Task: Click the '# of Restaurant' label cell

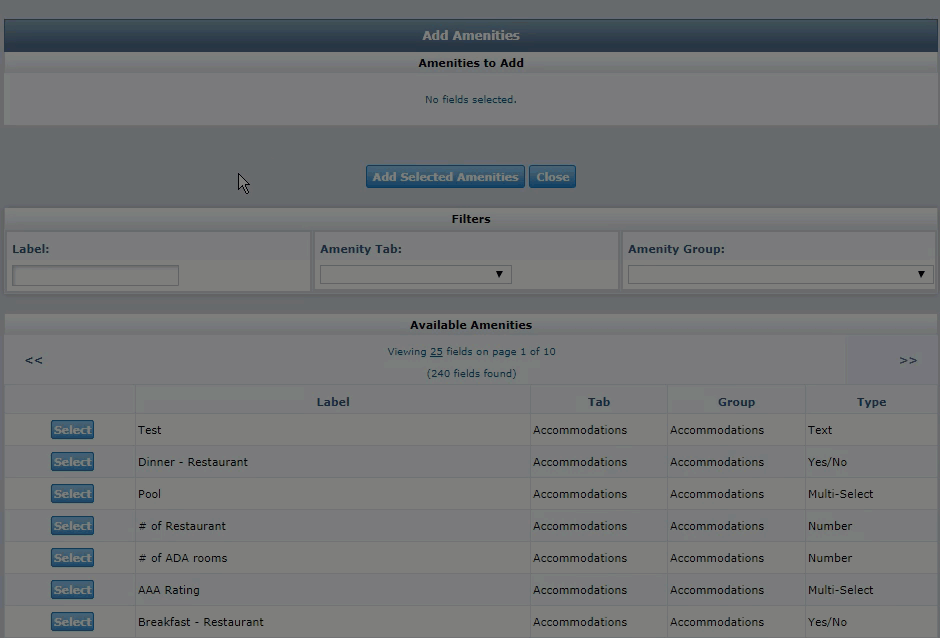Action: click(x=333, y=526)
